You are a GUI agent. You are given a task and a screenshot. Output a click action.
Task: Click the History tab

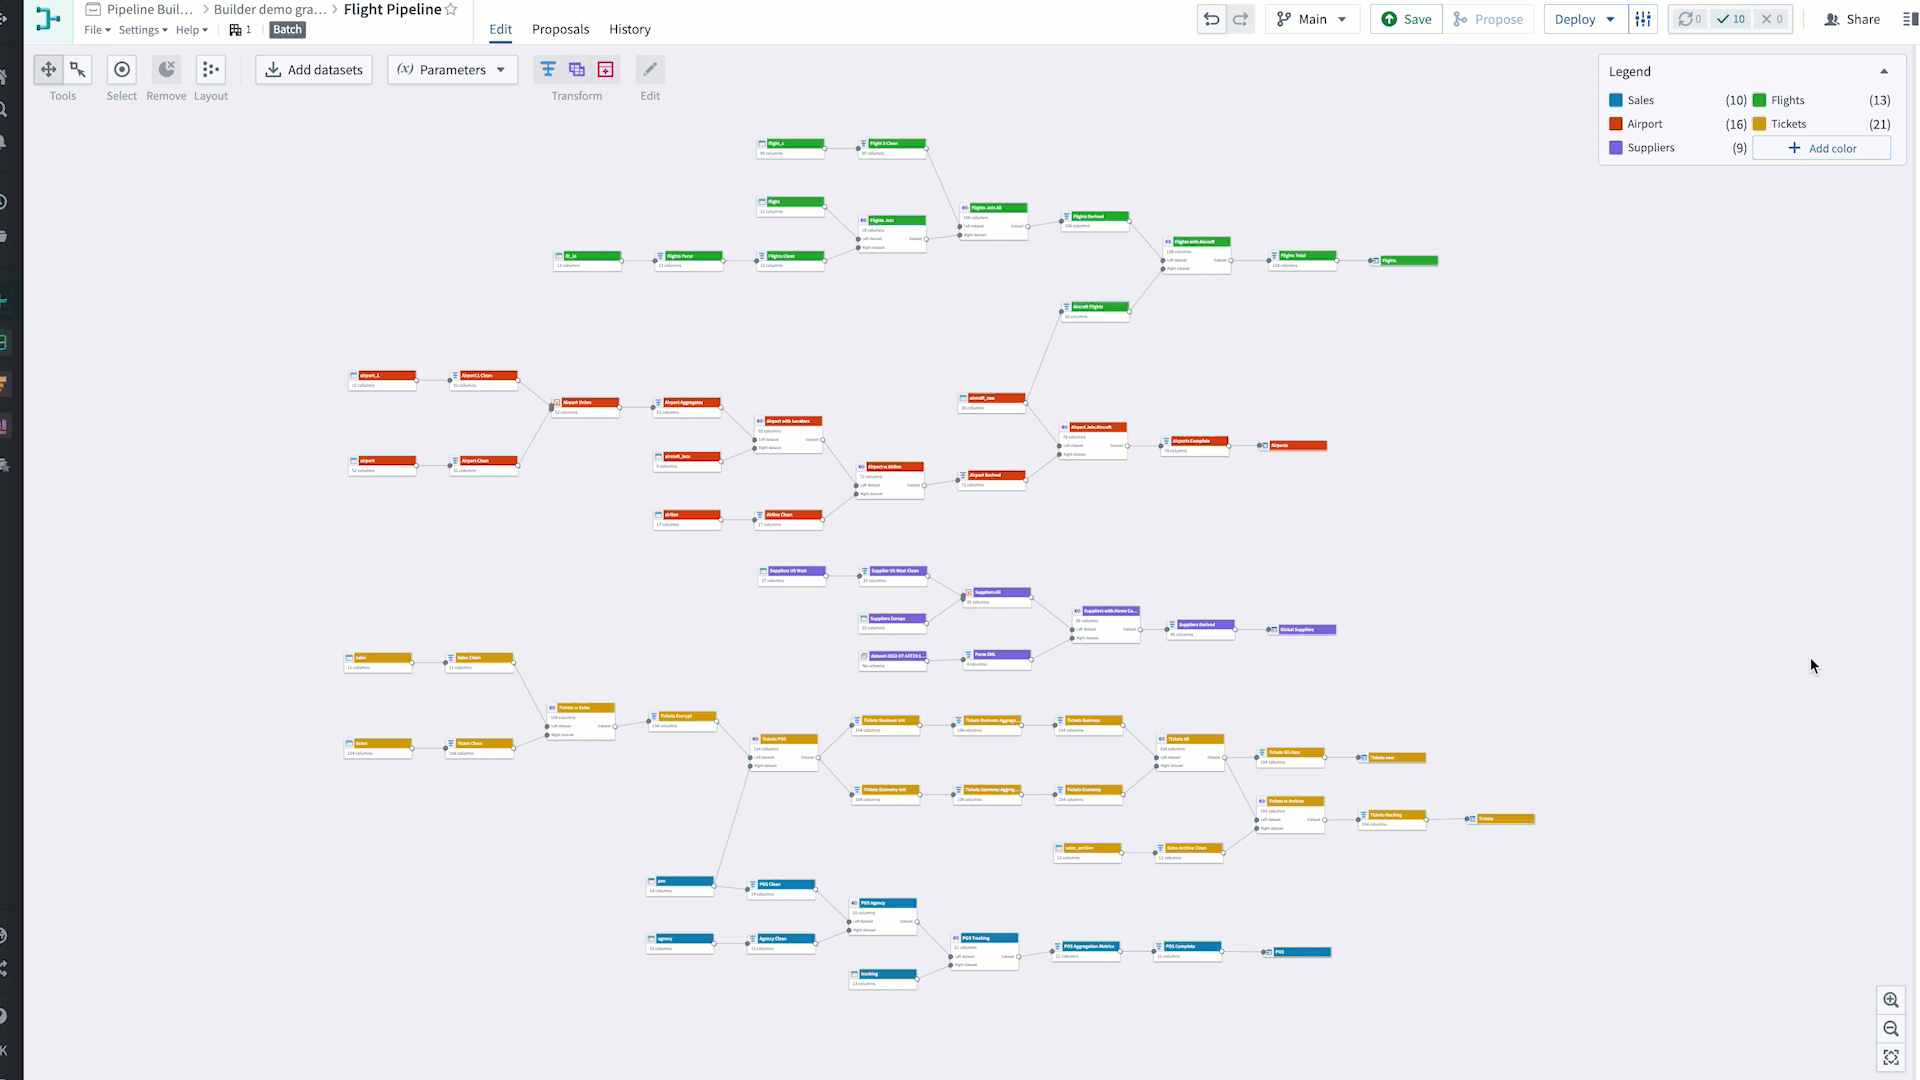(629, 29)
